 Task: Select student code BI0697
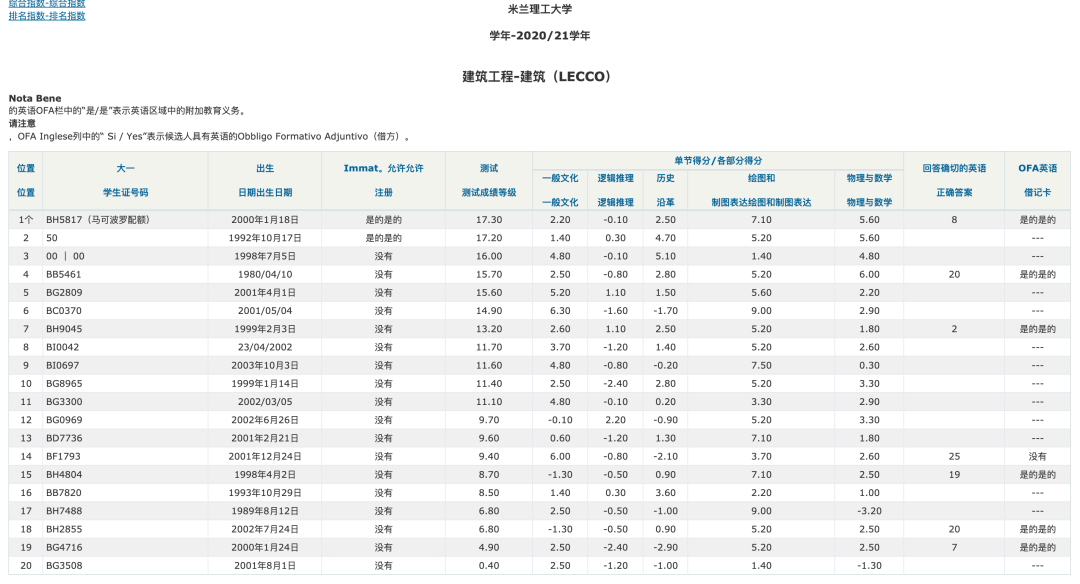pos(63,366)
